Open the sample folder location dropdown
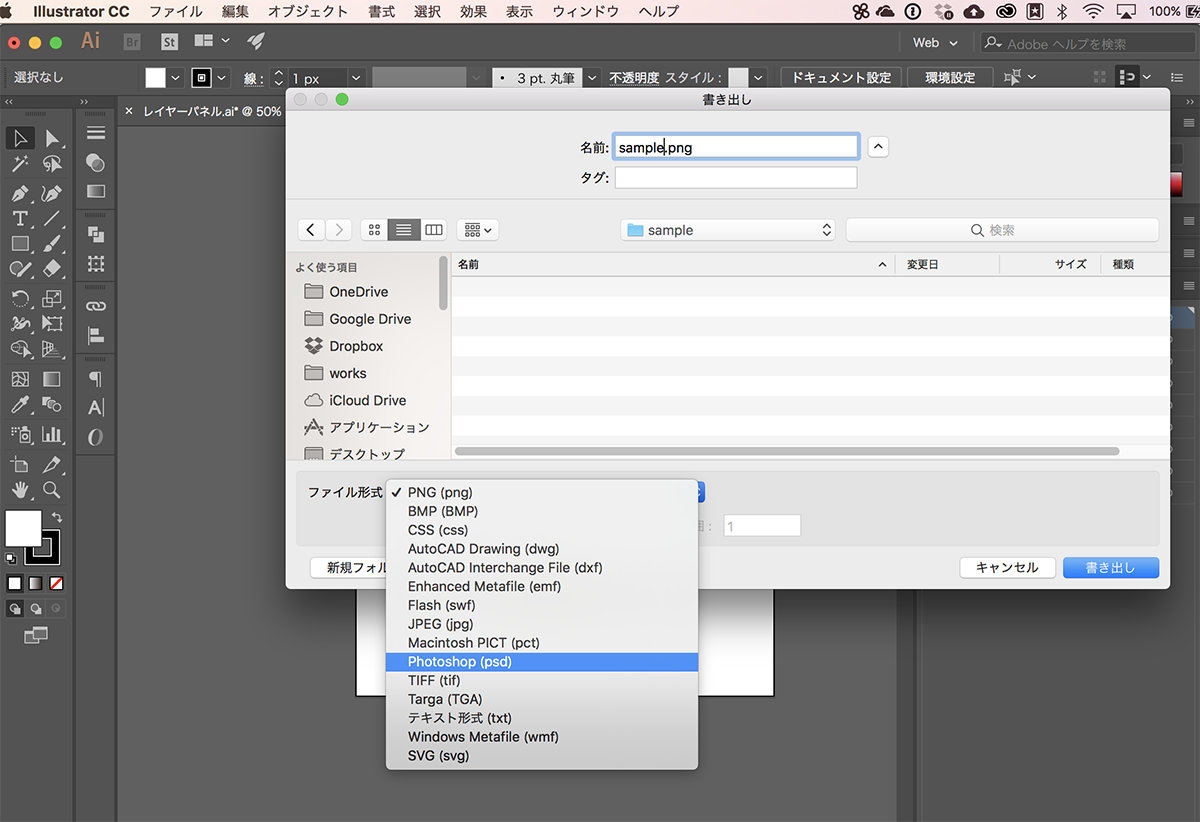Image resolution: width=1200 pixels, height=822 pixels. coord(728,230)
